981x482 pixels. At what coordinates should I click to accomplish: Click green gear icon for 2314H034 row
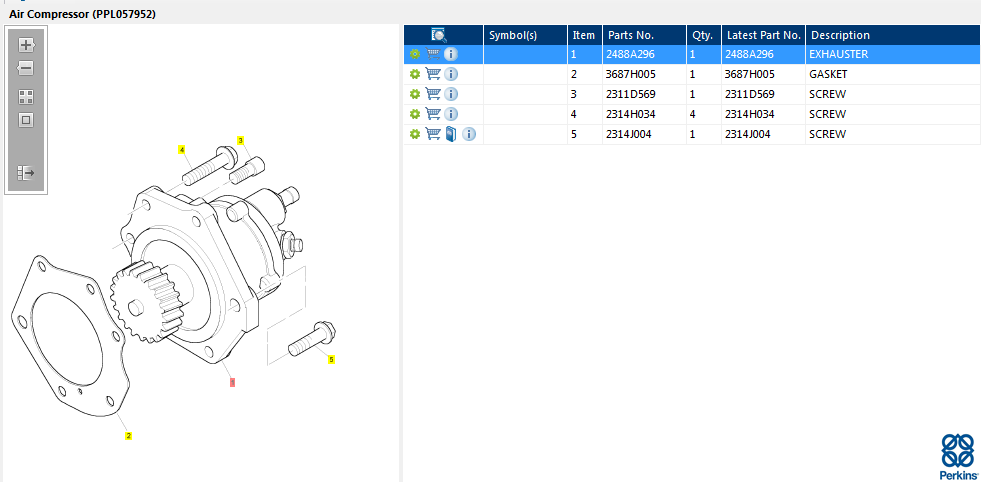[414, 115]
